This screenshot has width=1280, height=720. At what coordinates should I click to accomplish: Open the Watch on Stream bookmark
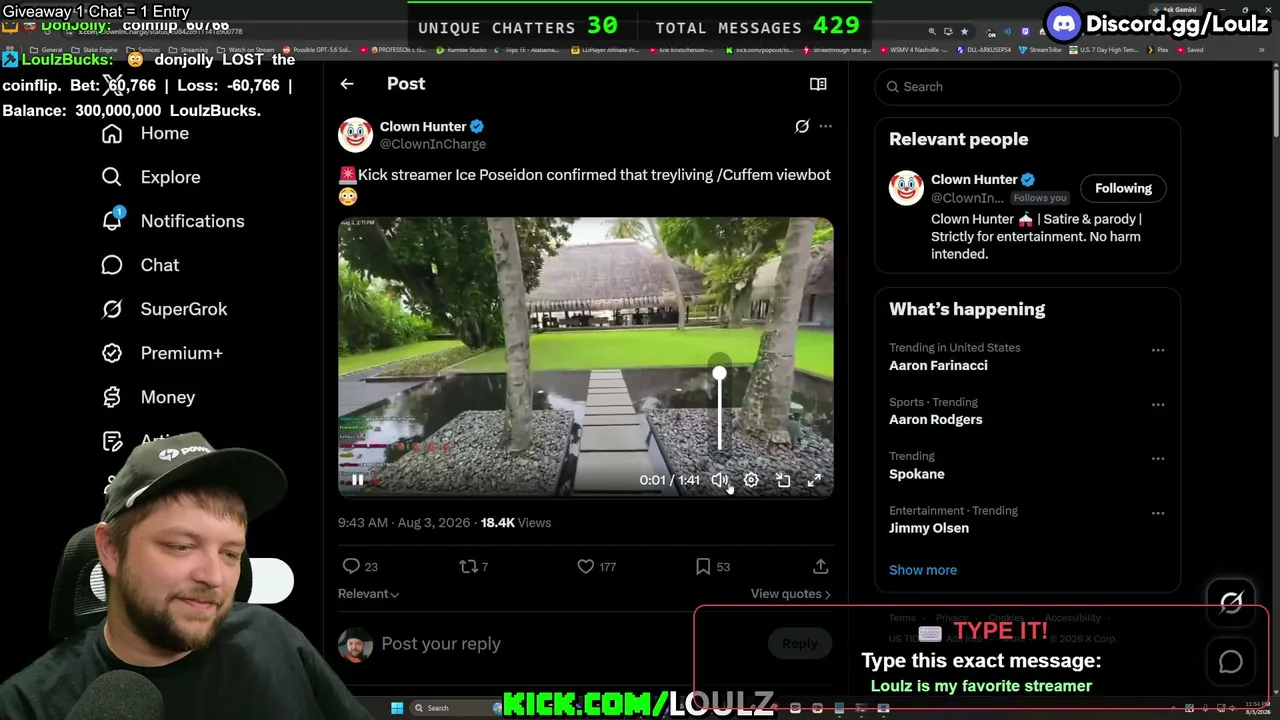247,50
